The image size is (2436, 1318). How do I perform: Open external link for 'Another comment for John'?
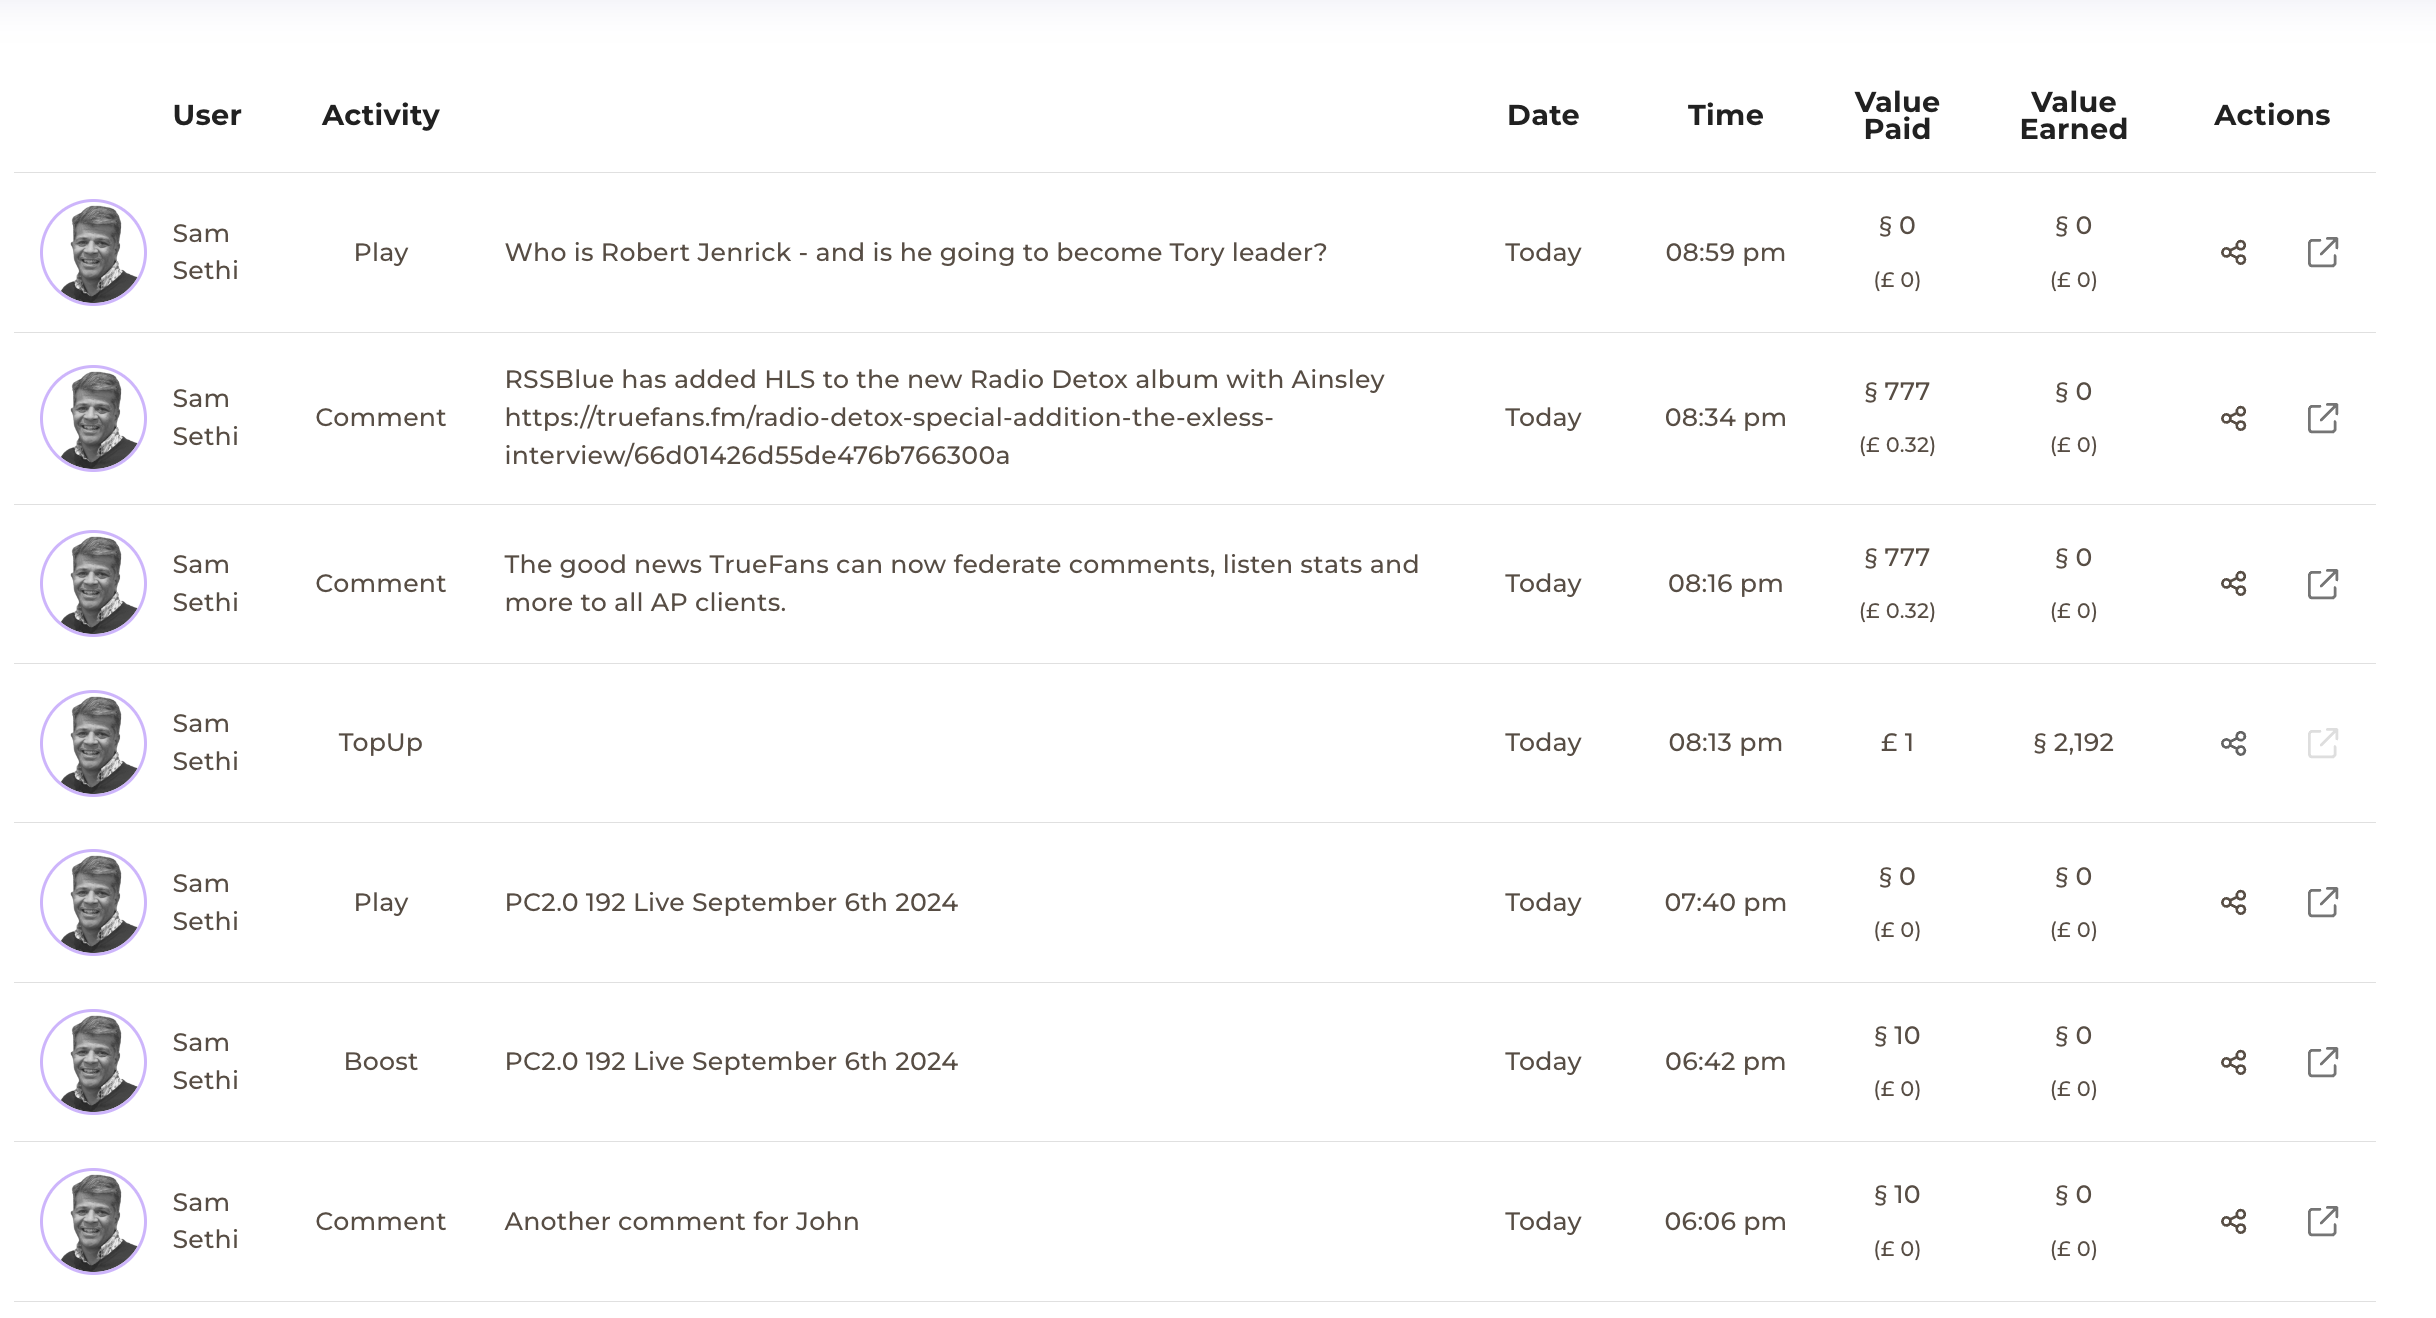point(2322,1221)
